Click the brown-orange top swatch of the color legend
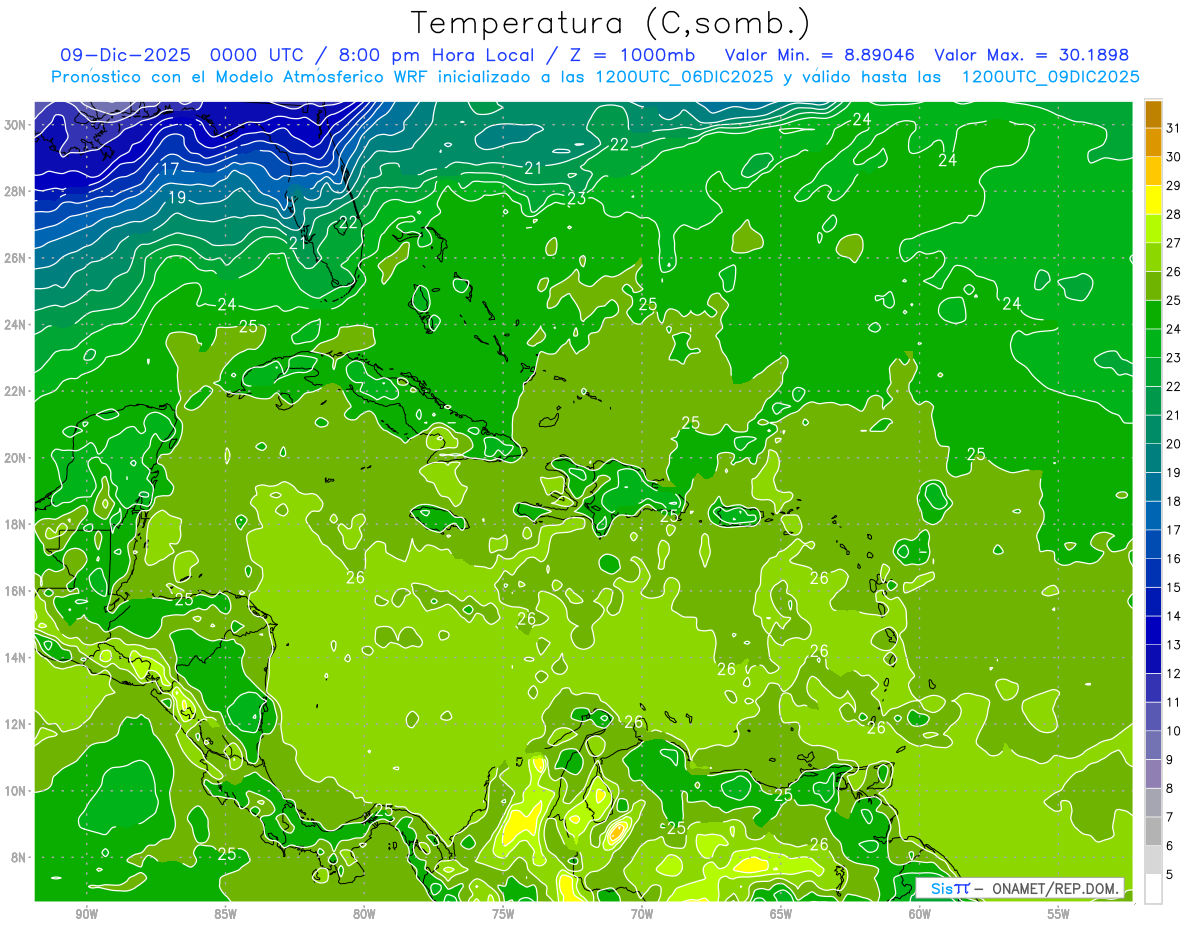Image resolution: width=1200 pixels, height=927 pixels. pyautogui.click(x=1153, y=115)
